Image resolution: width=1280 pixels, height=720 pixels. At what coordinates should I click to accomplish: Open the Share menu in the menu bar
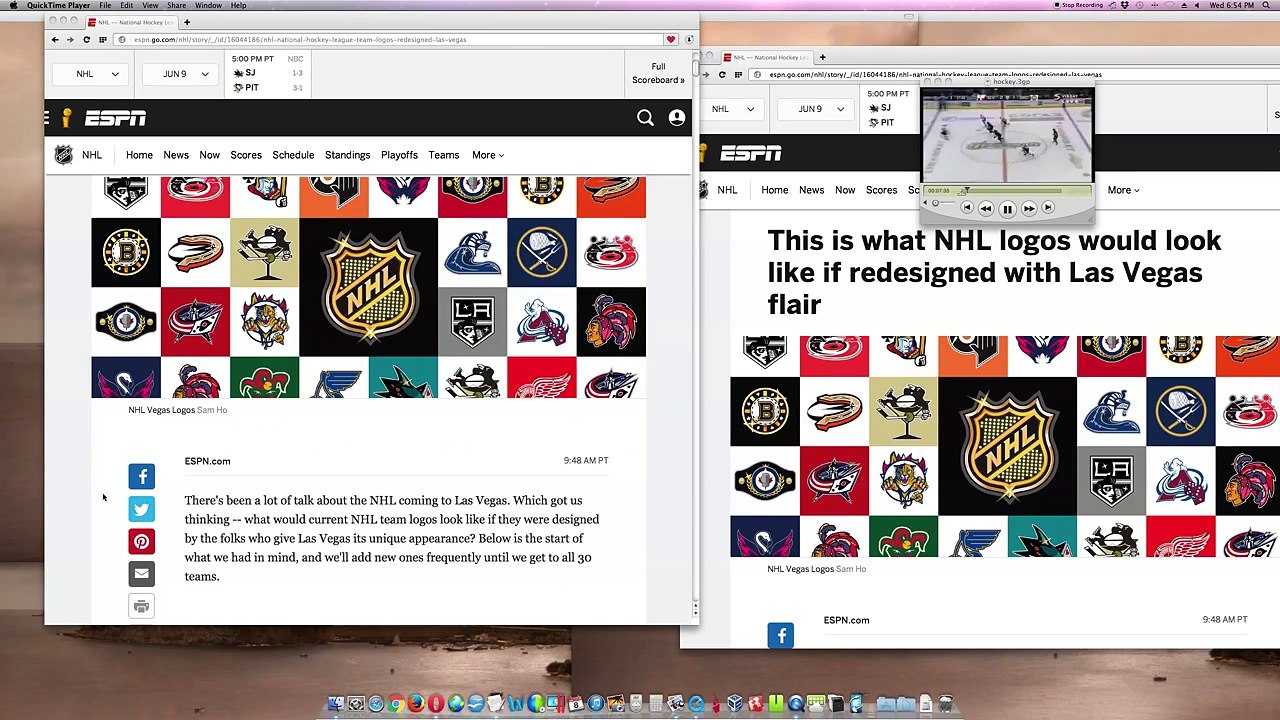coord(176,5)
